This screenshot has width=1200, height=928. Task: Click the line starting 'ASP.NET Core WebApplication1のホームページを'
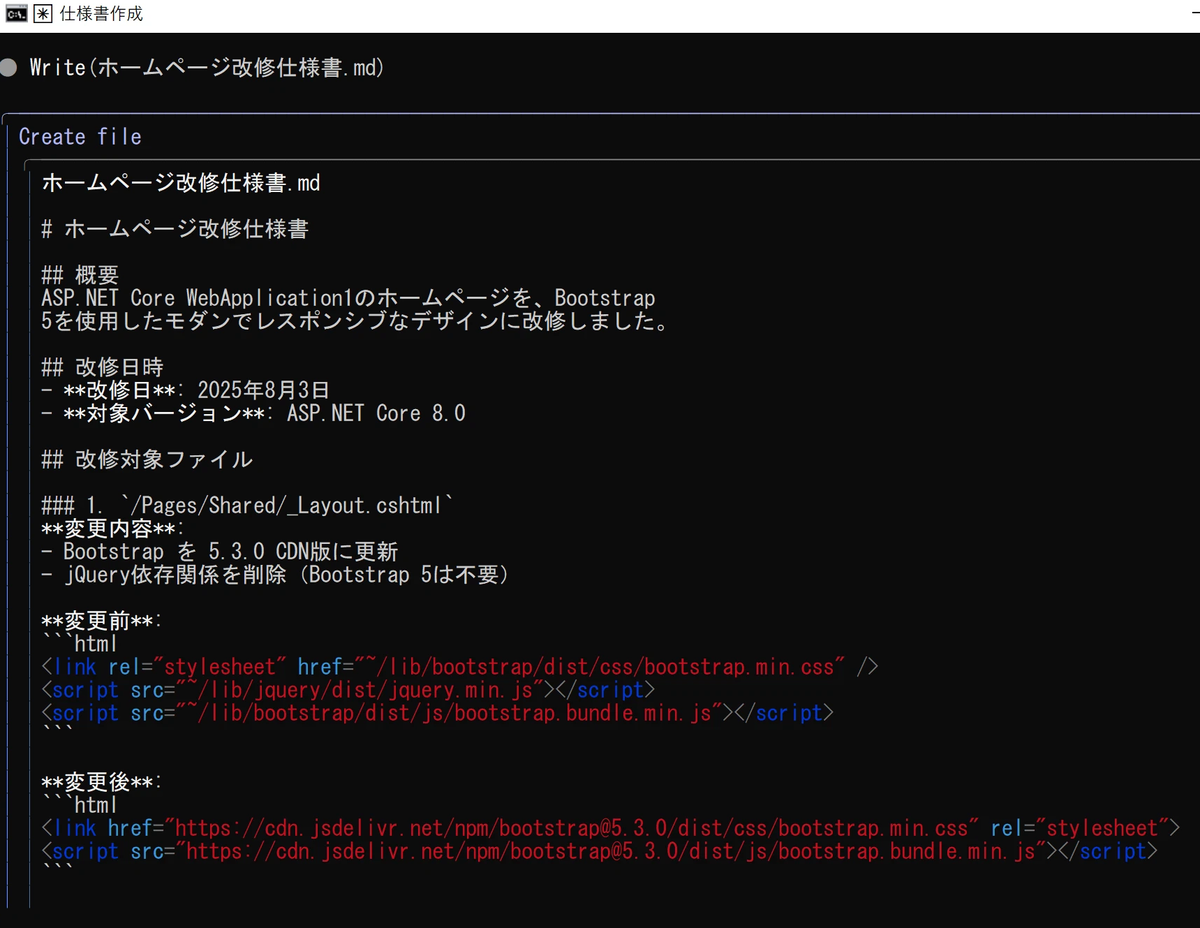pos(348,298)
